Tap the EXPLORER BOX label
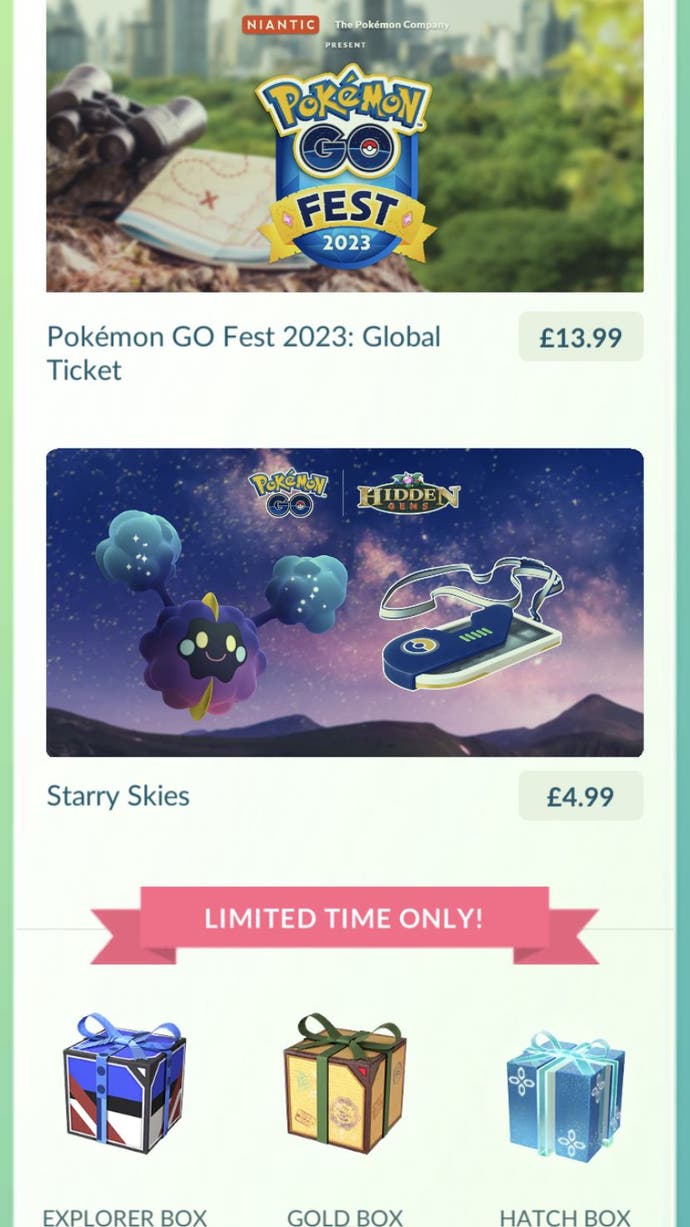 click(125, 1217)
